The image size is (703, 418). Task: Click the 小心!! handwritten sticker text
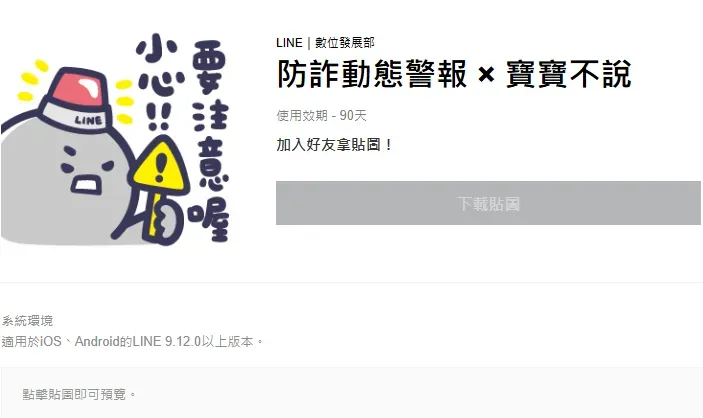159,83
